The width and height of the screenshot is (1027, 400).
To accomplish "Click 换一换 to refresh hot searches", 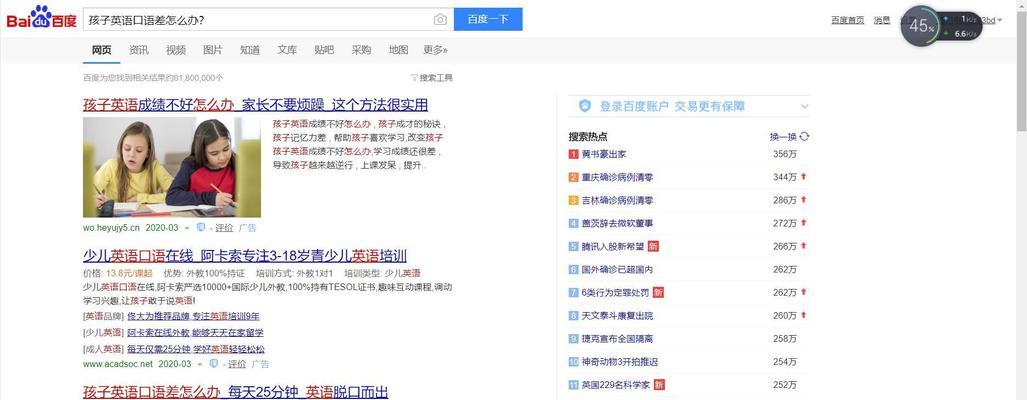I will [783, 137].
